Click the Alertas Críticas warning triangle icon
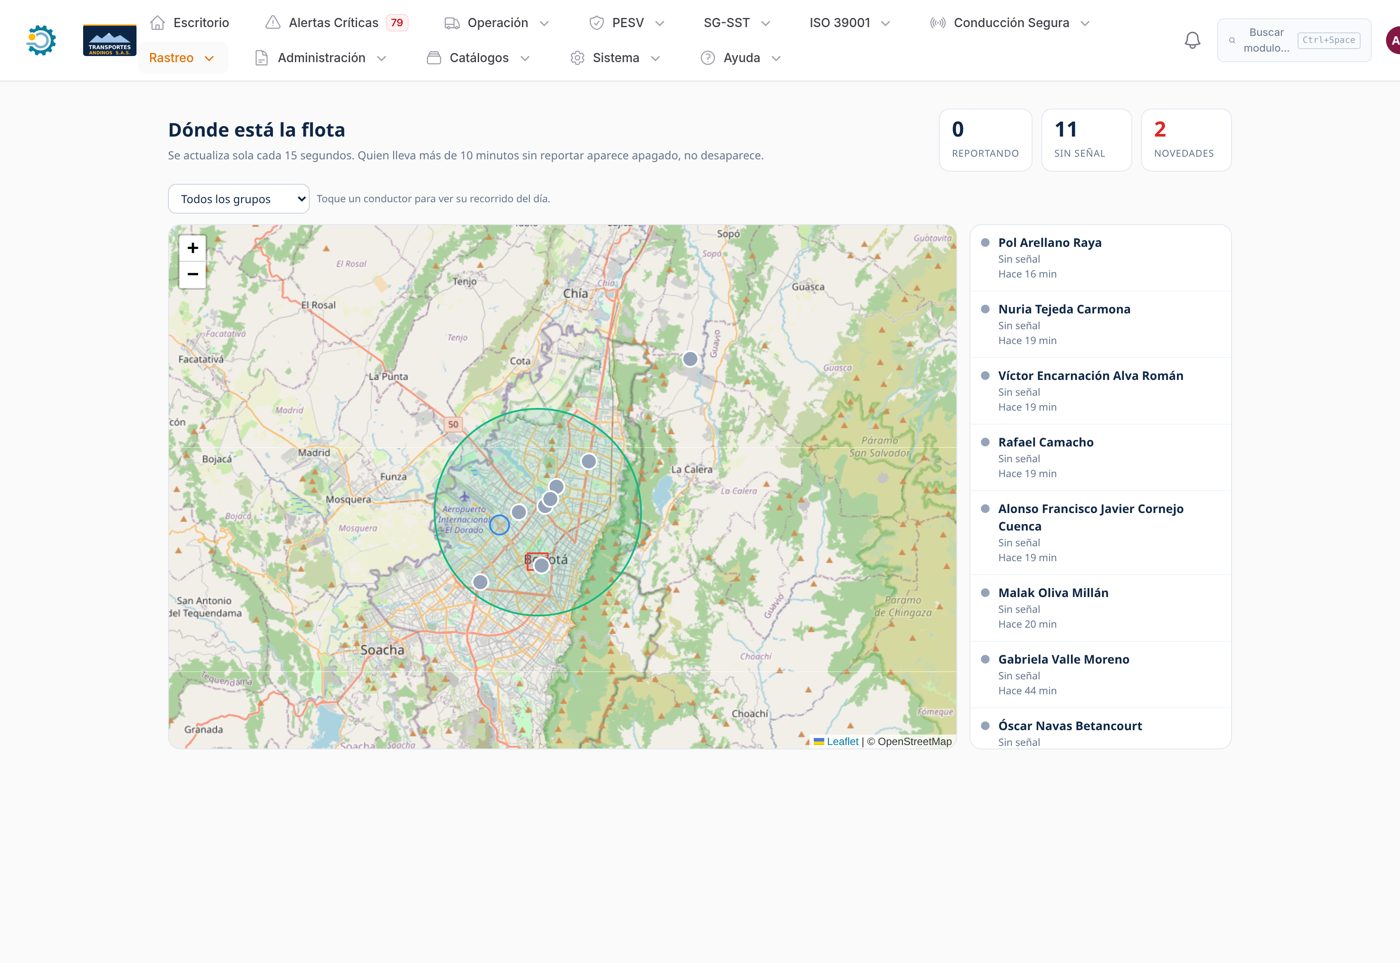Image resolution: width=1400 pixels, height=963 pixels. tap(273, 22)
